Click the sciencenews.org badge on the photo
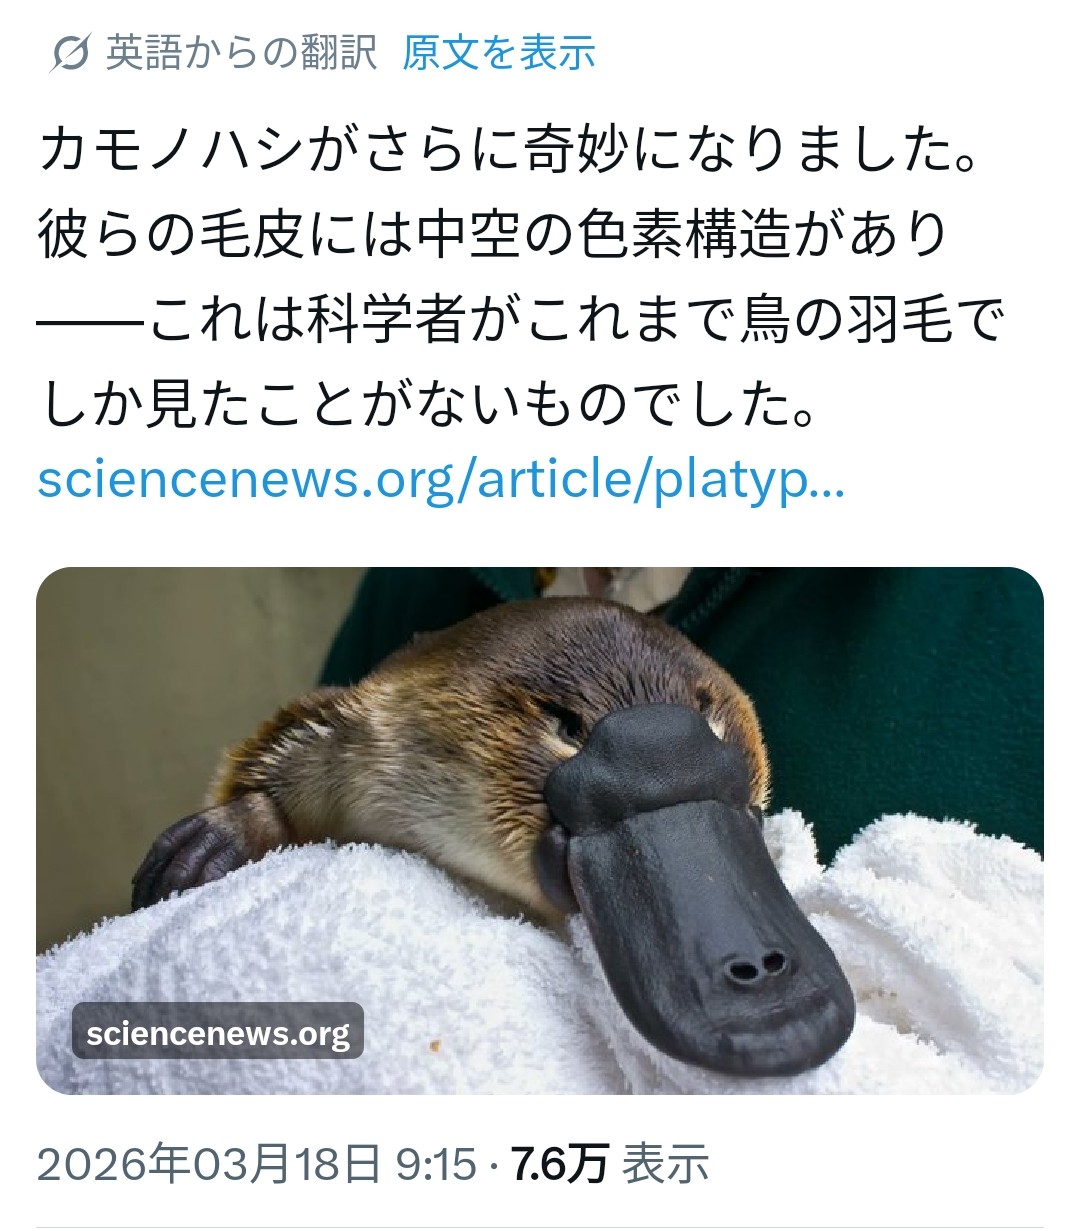 pos(218,1031)
